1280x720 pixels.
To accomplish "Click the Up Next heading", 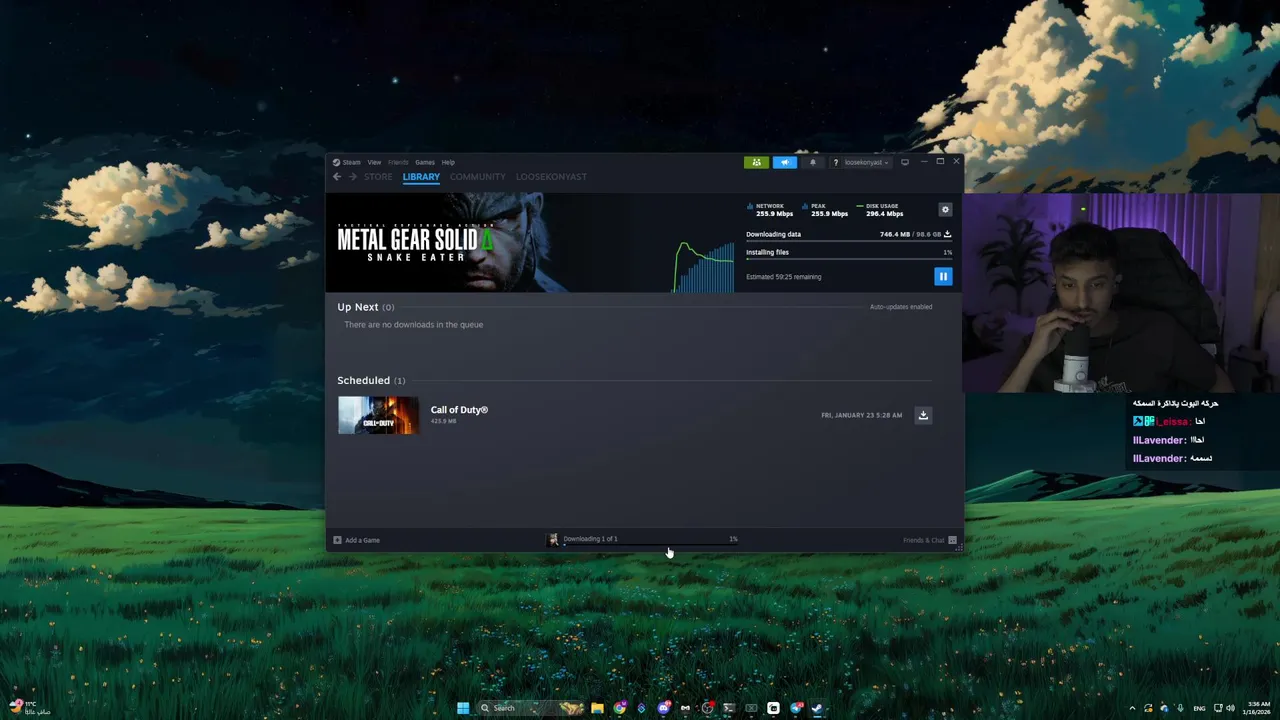I will point(358,307).
